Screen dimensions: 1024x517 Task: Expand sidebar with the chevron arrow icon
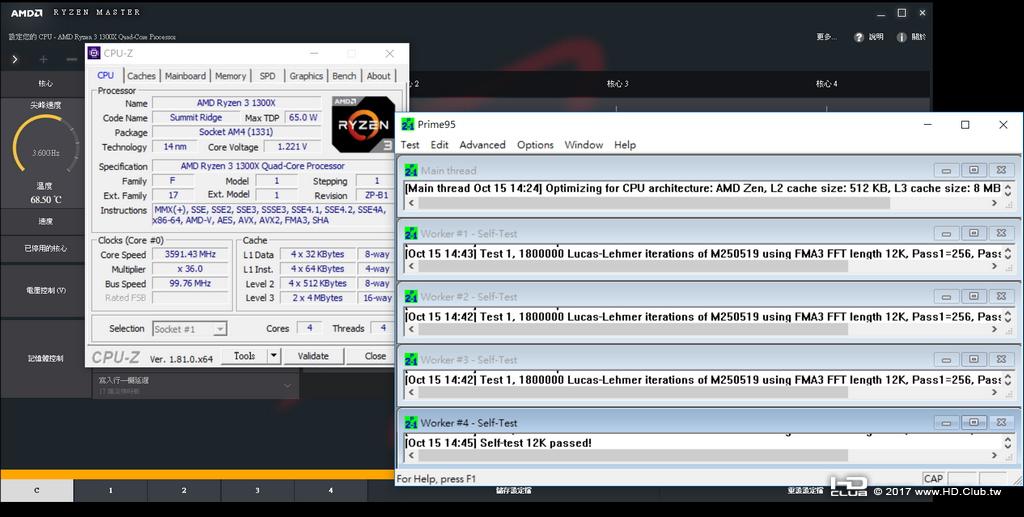tap(15, 59)
